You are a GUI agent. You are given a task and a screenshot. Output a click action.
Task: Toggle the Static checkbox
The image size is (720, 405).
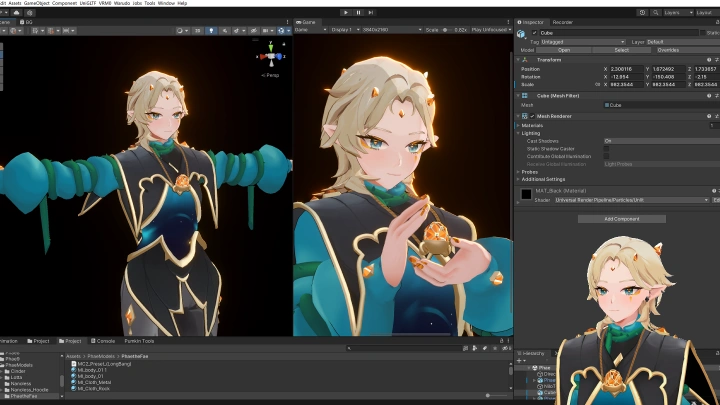[703, 33]
